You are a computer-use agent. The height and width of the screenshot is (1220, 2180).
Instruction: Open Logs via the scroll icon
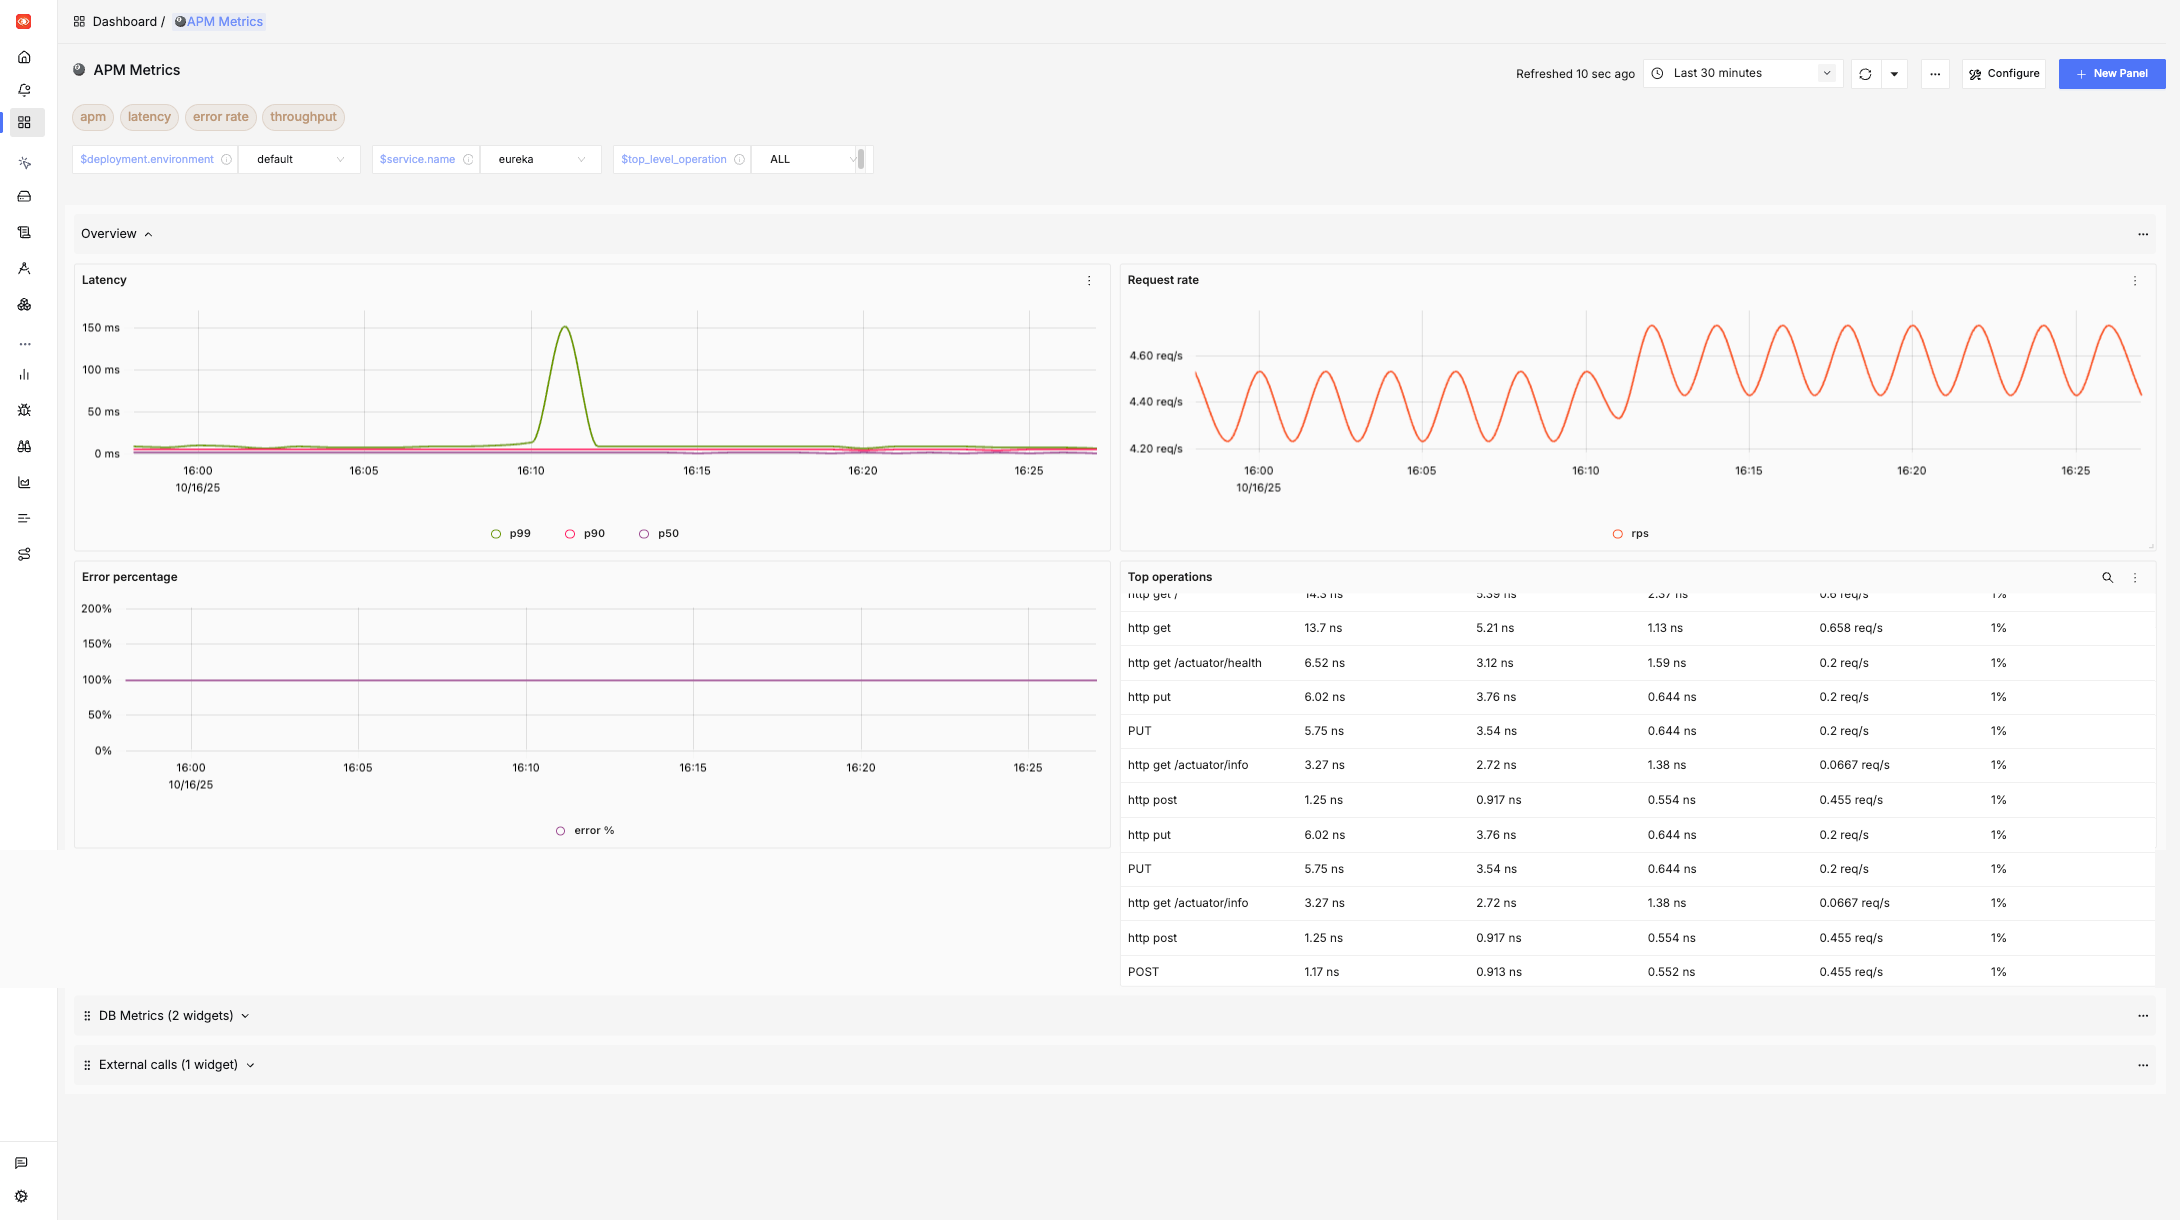(x=24, y=232)
